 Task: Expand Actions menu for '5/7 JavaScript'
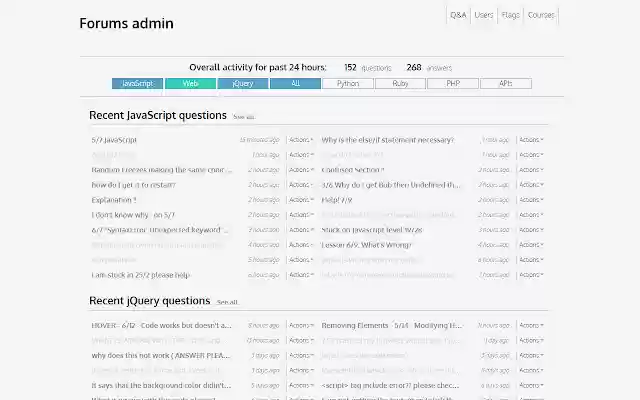click(x=301, y=140)
